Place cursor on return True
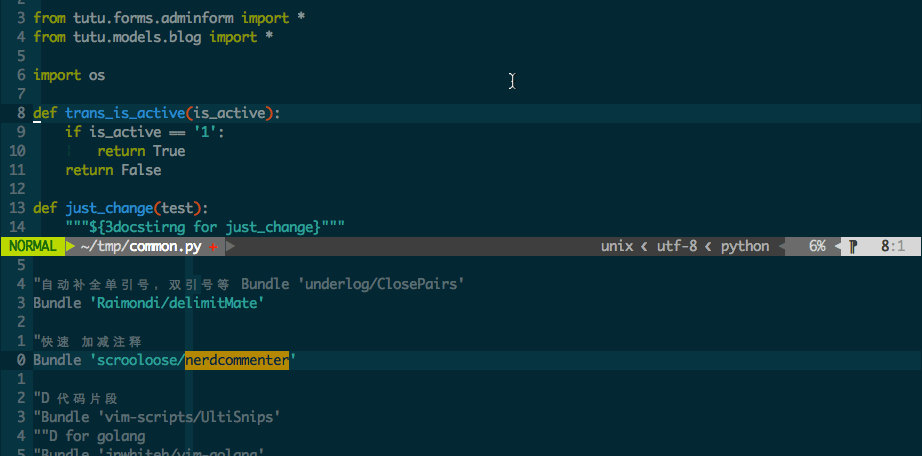The image size is (922, 456). (141, 151)
